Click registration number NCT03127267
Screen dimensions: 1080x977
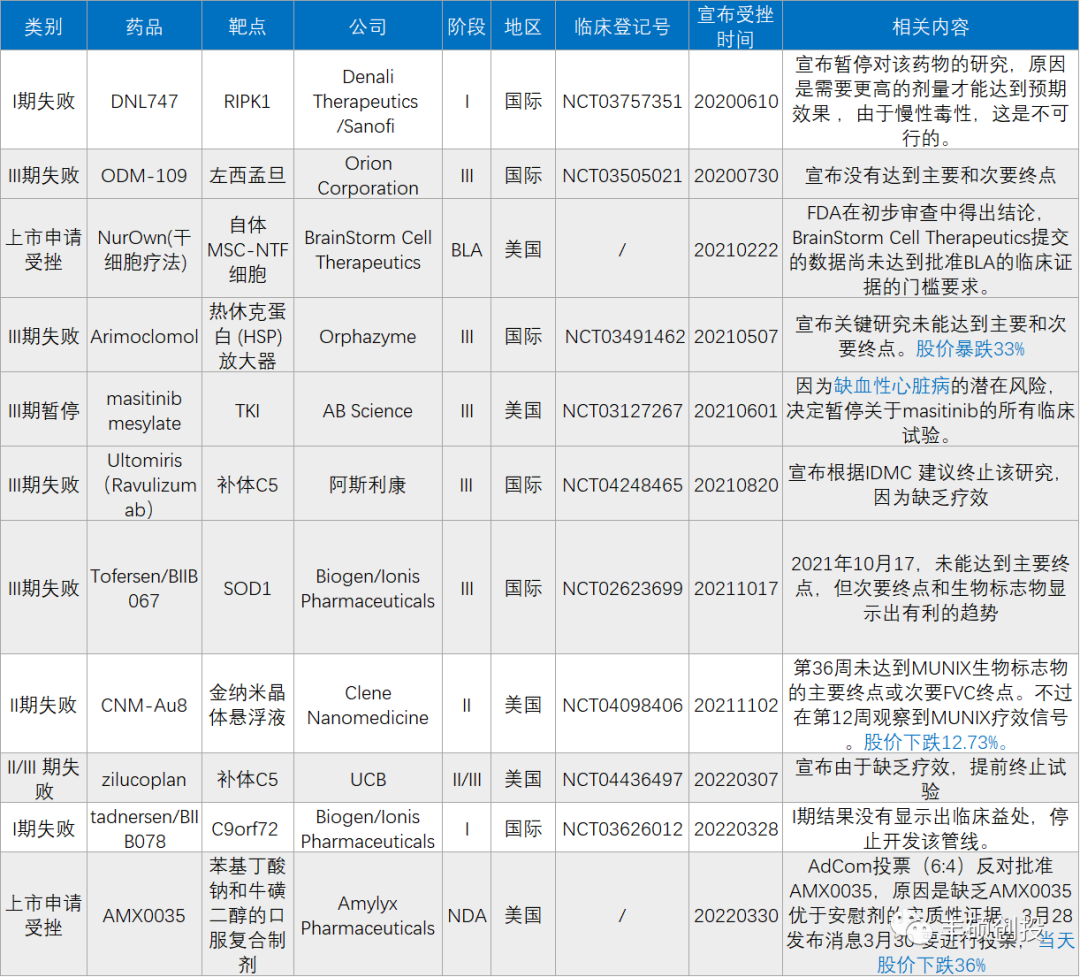622,411
